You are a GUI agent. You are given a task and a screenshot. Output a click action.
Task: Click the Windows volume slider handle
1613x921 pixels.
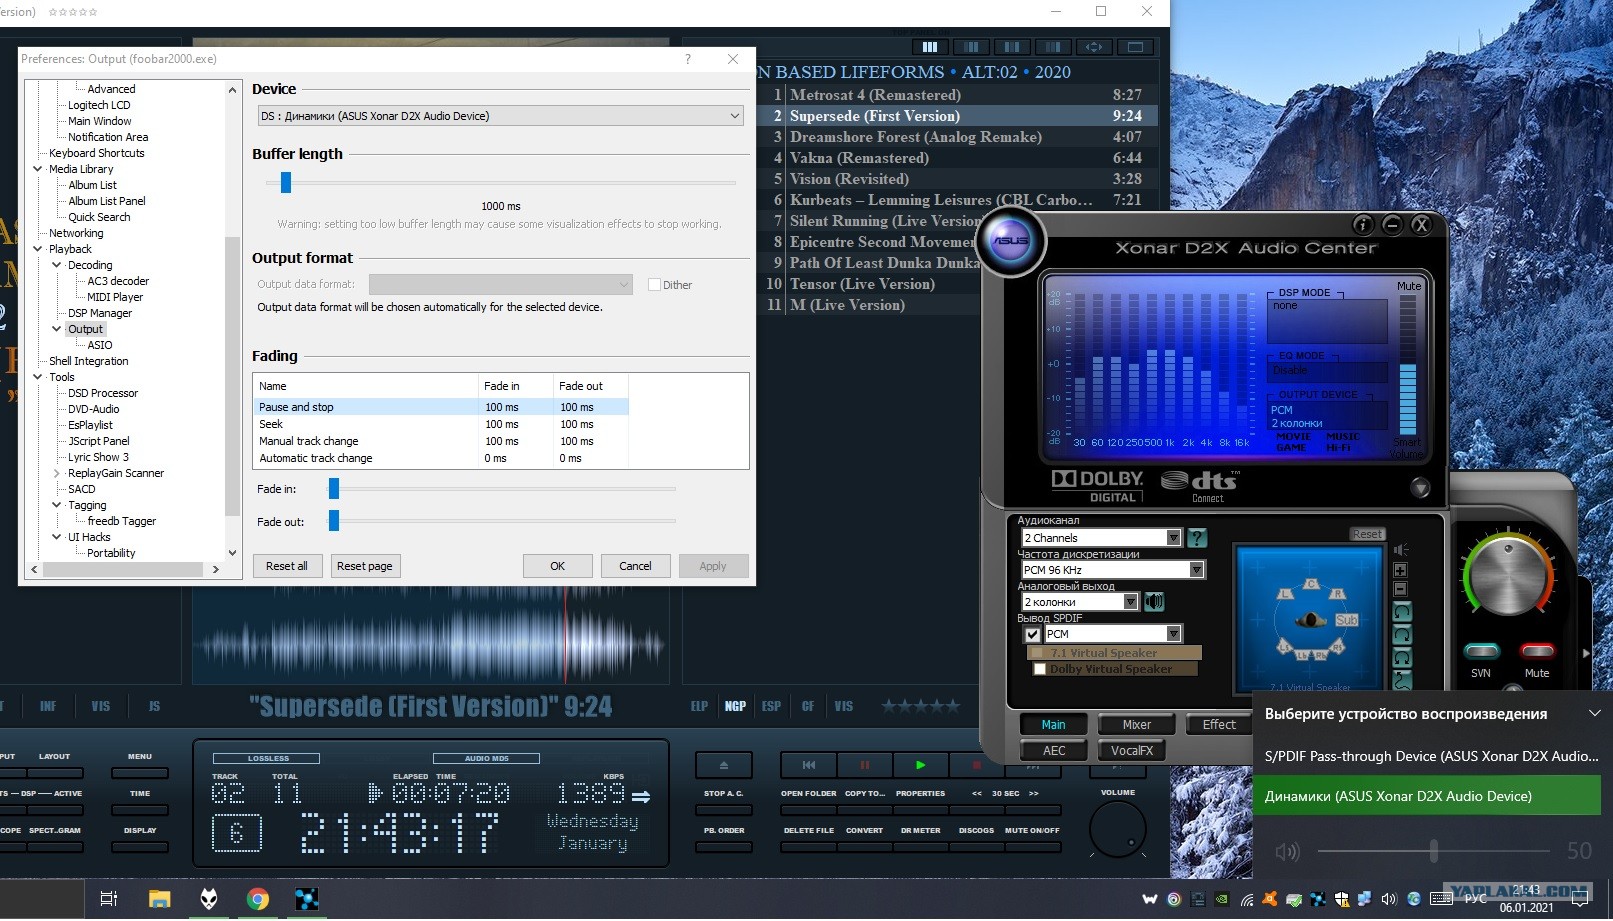1434,851
